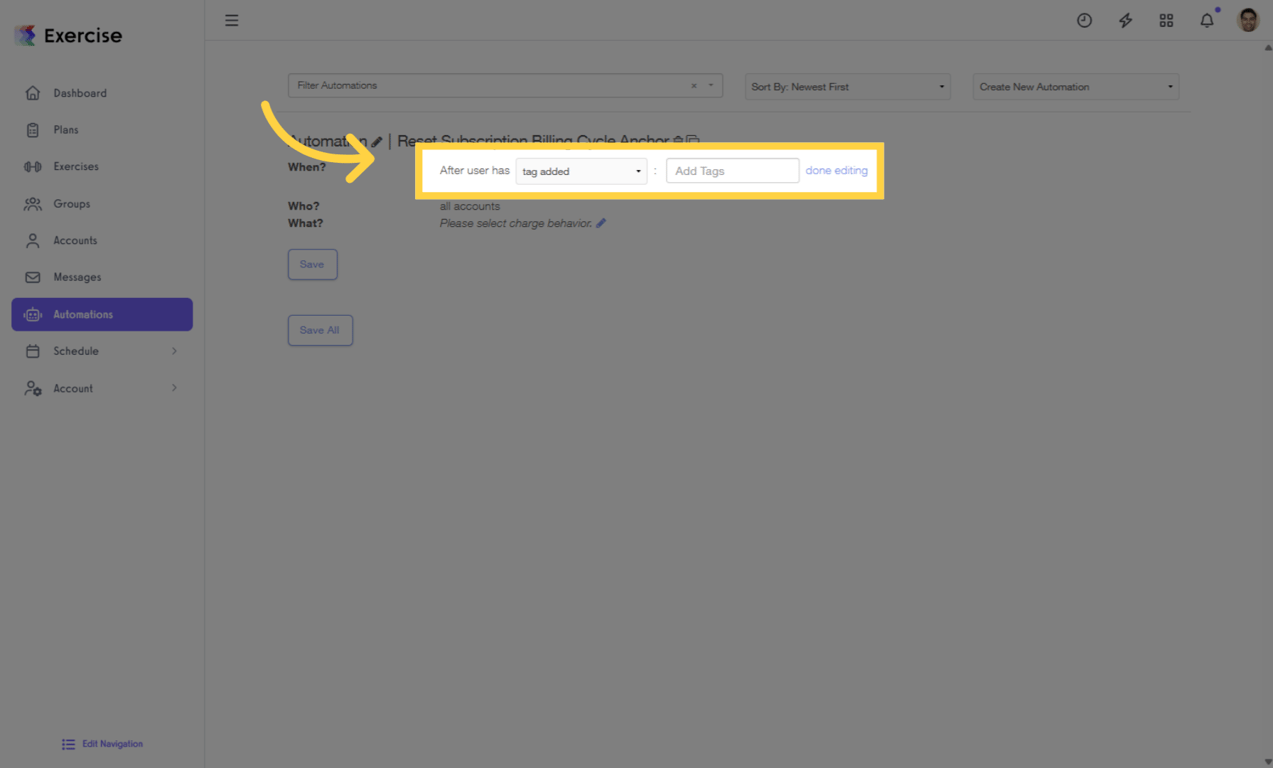Expand the Schedule submenu chevron
The image size is (1273, 768).
pos(174,351)
